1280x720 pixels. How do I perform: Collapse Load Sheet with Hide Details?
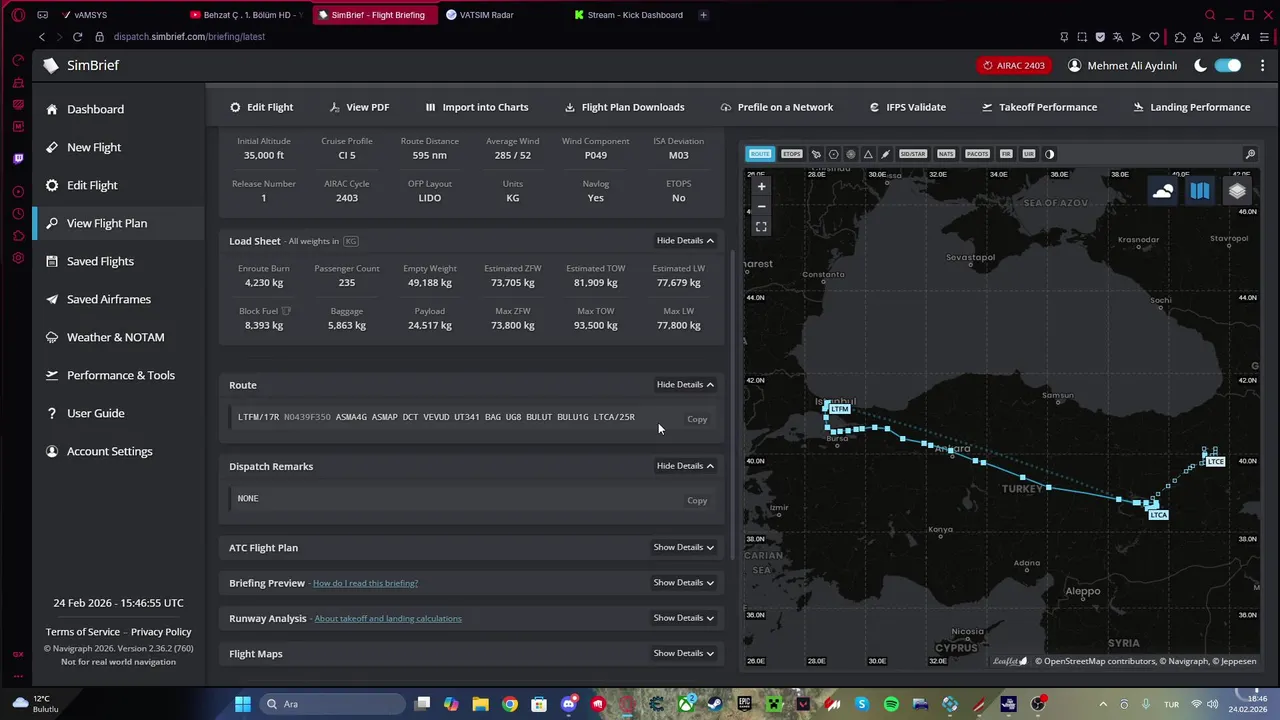pos(685,241)
